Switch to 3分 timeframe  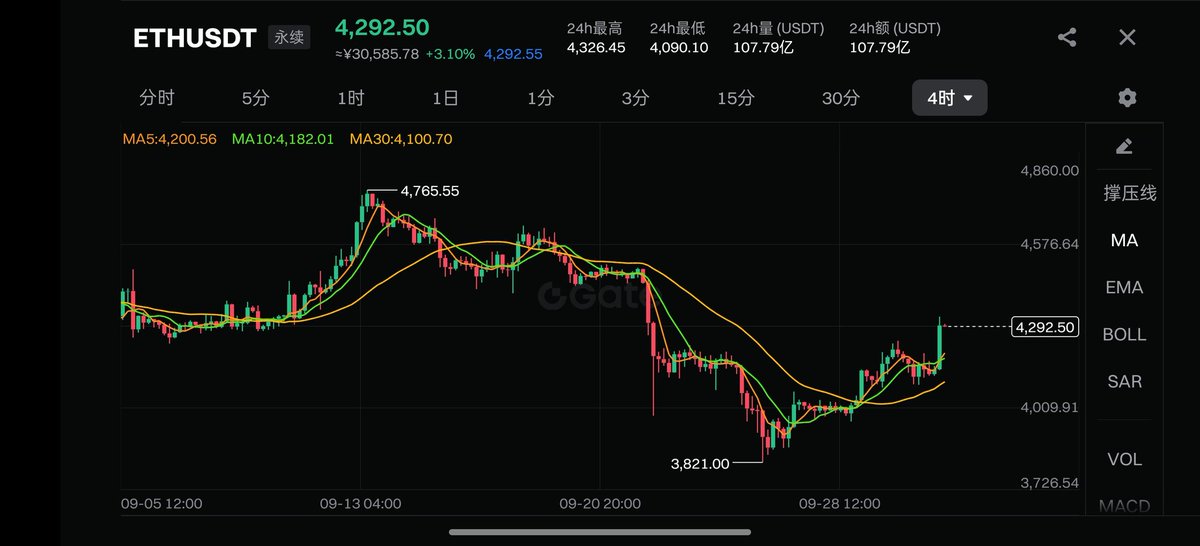pos(635,98)
